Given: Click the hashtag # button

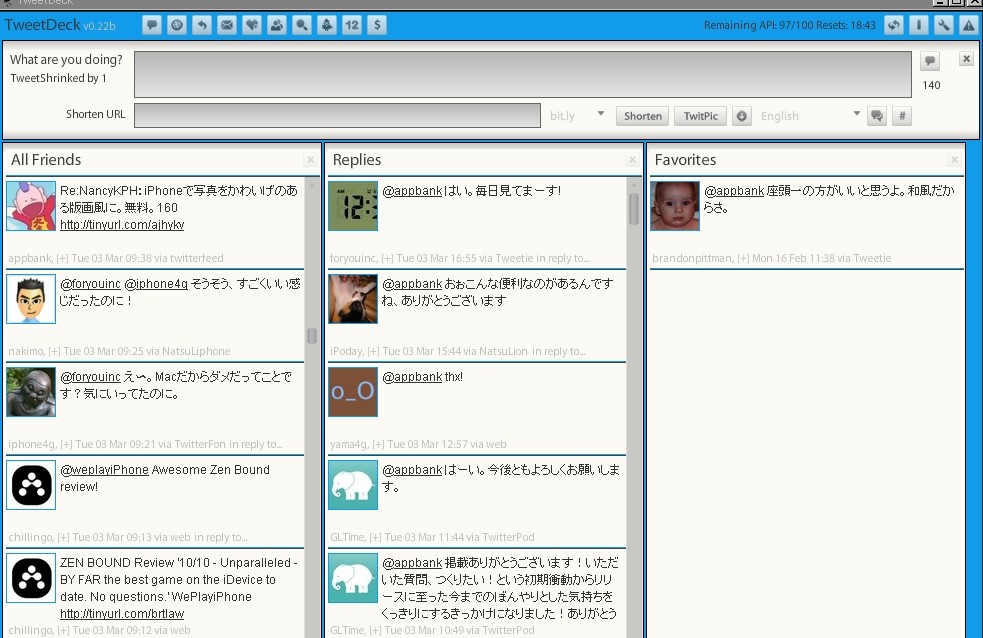Looking at the screenshot, I should (902, 116).
